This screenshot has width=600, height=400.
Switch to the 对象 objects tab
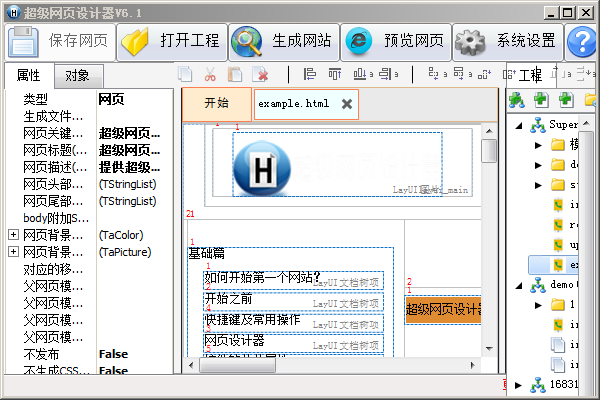(78, 76)
